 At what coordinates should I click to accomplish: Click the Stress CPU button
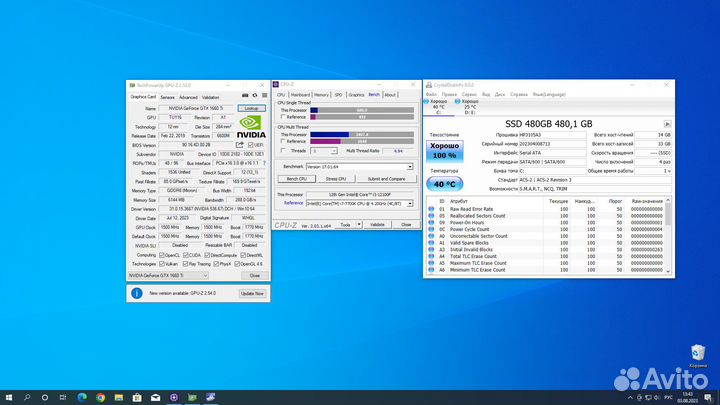[x=336, y=179]
